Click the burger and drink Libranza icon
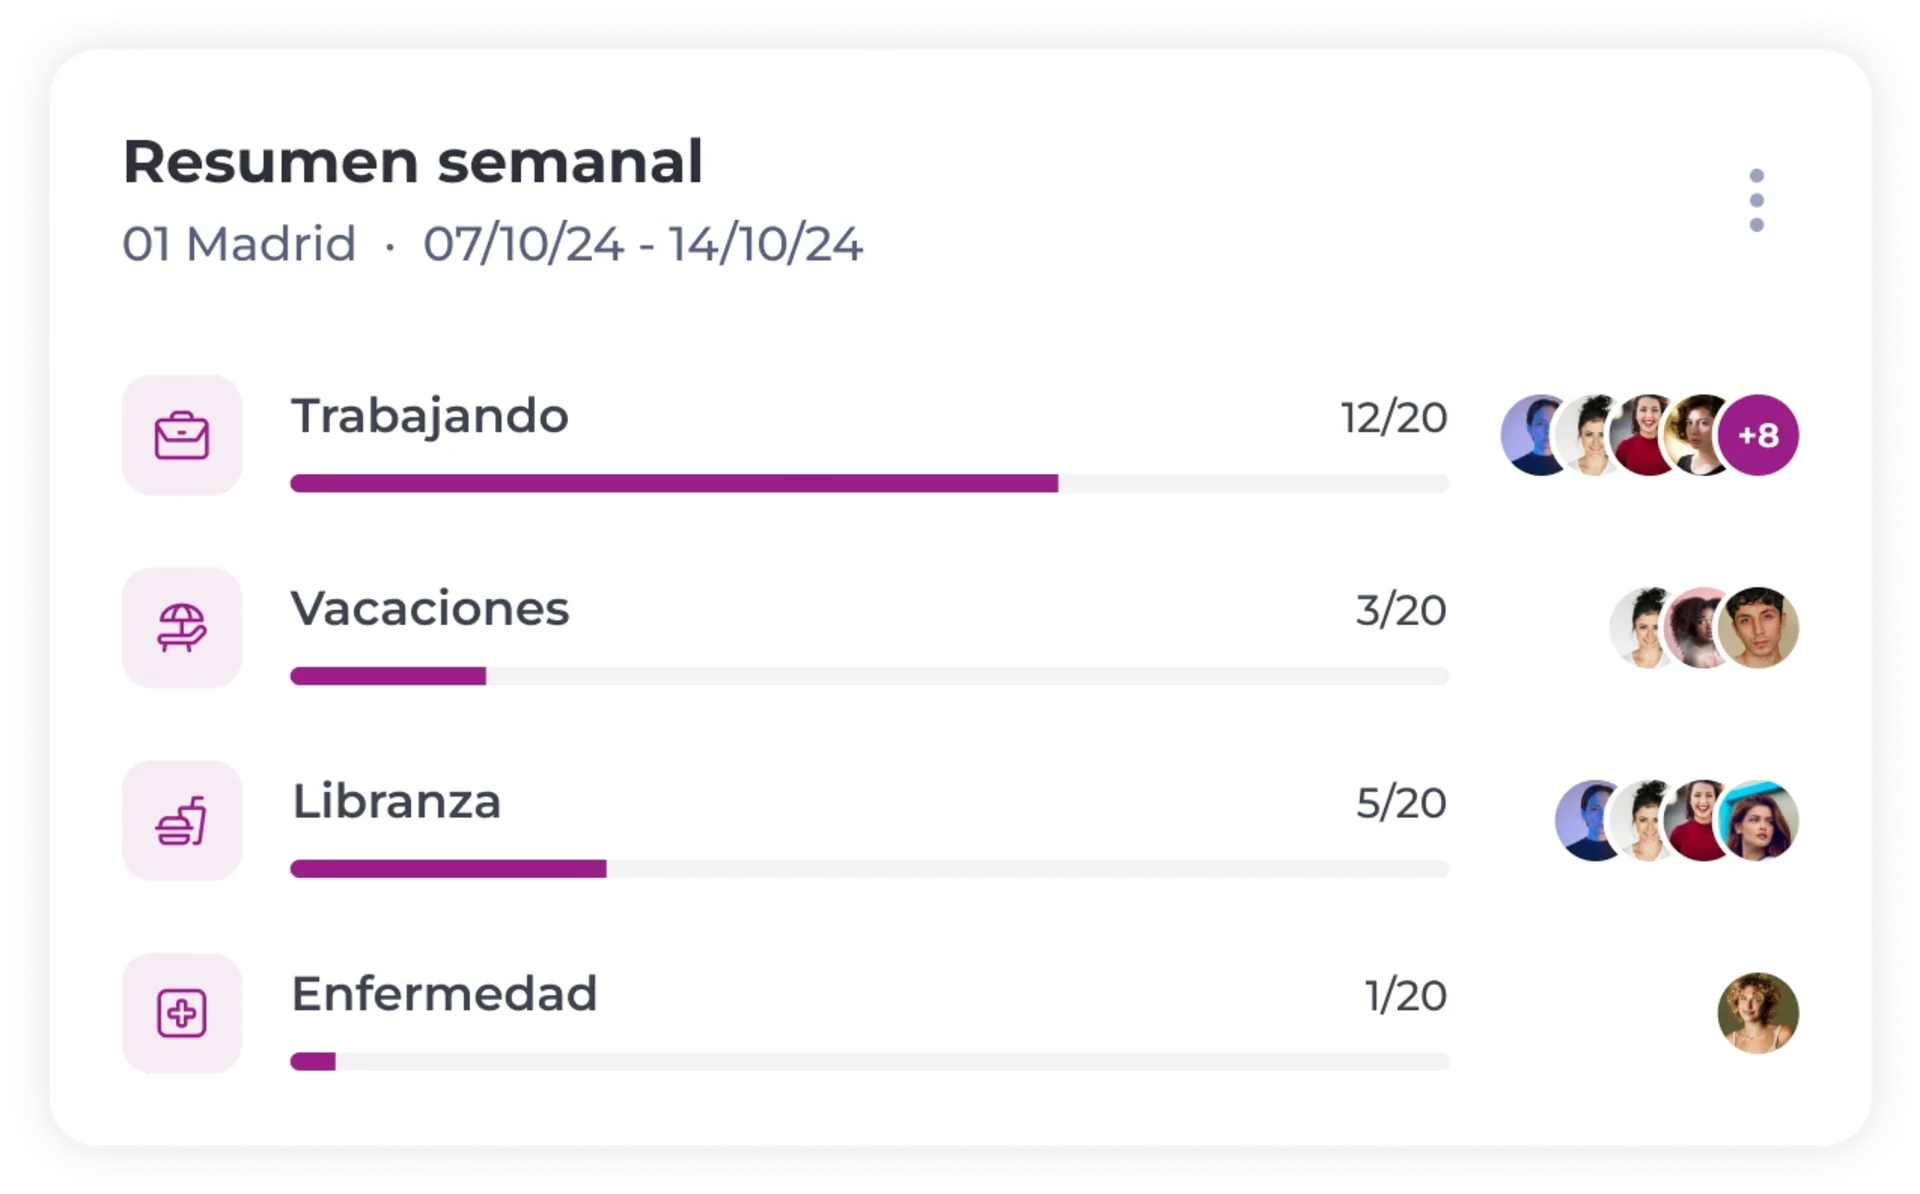The height and width of the screenshot is (1194, 1920). click(181, 821)
